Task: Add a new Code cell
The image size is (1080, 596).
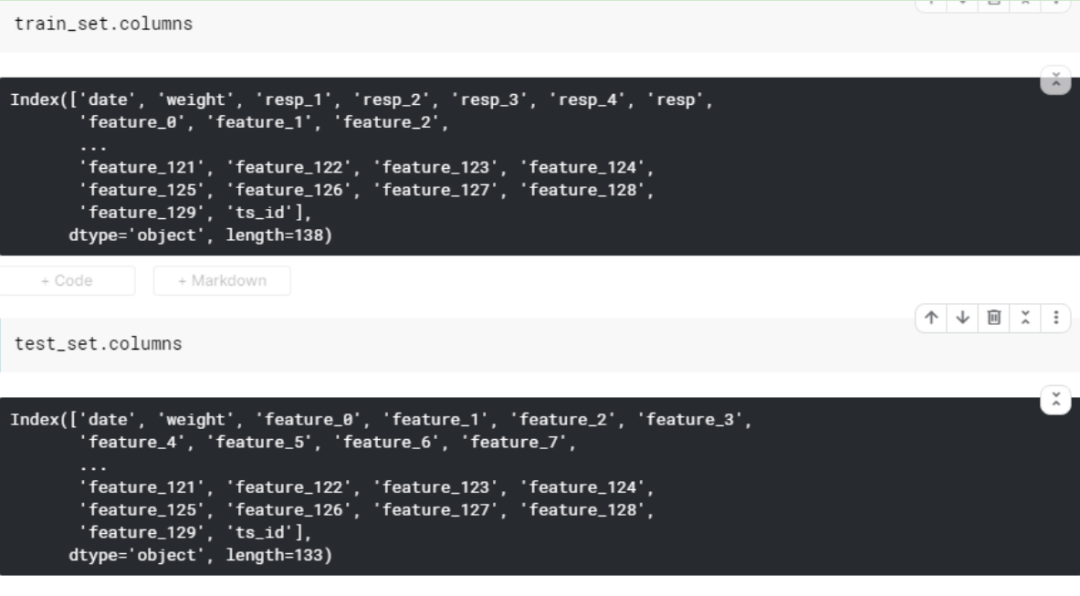Action: pos(67,281)
